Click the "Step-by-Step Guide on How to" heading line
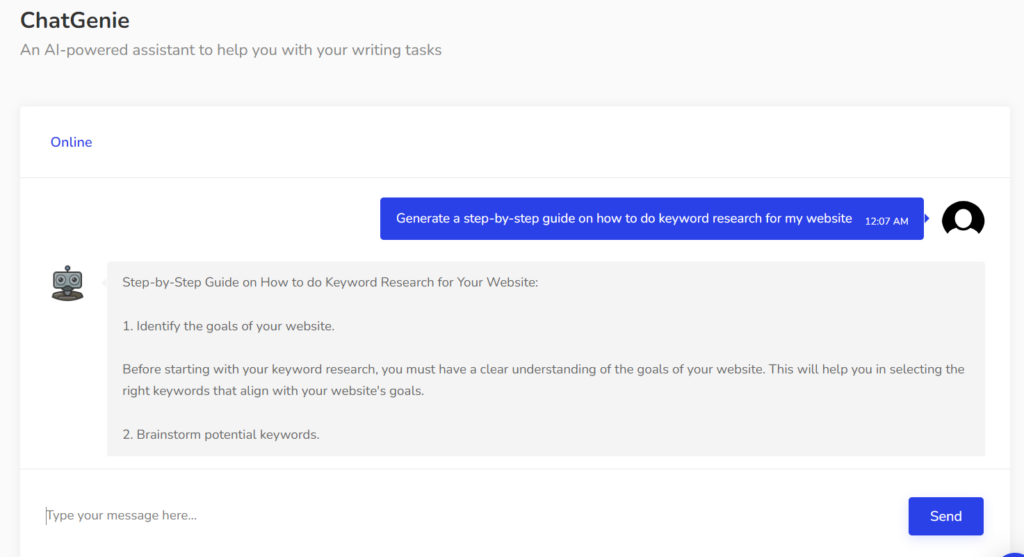1024x557 pixels. [x=330, y=283]
